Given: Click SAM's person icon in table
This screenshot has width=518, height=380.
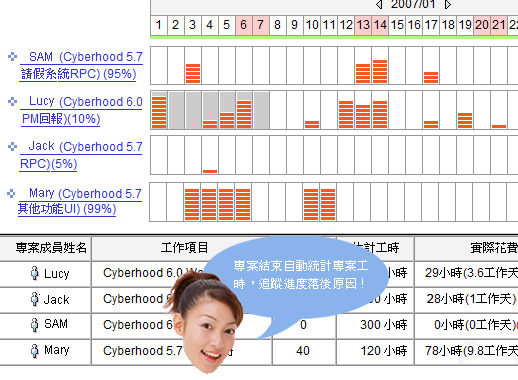Looking at the screenshot, I should point(34,325).
